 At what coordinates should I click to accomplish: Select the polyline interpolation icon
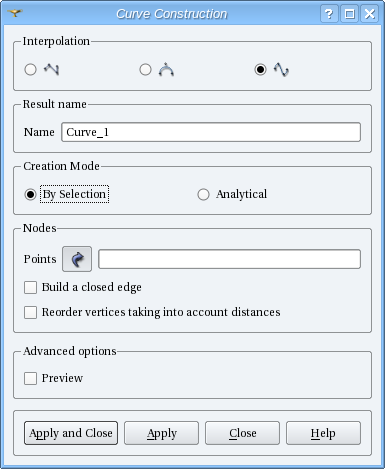pos(51,69)
